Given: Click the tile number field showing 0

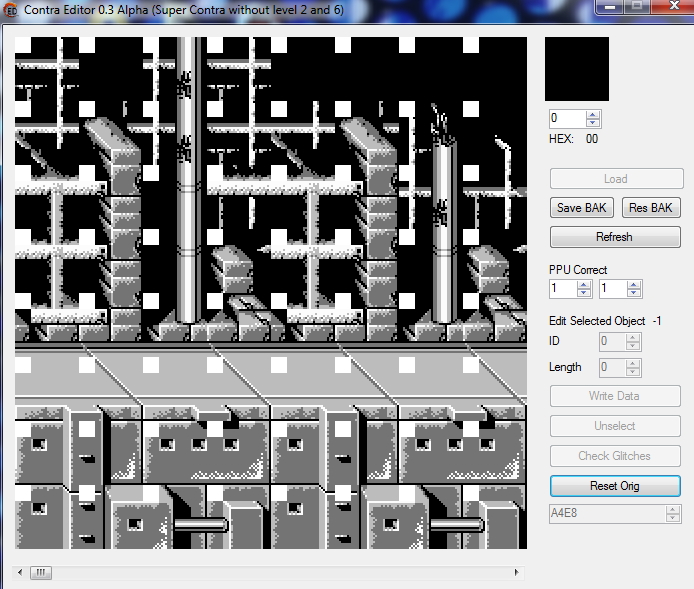Looking at the screenshot, I should pyautogui.click(x=568, y=119).
